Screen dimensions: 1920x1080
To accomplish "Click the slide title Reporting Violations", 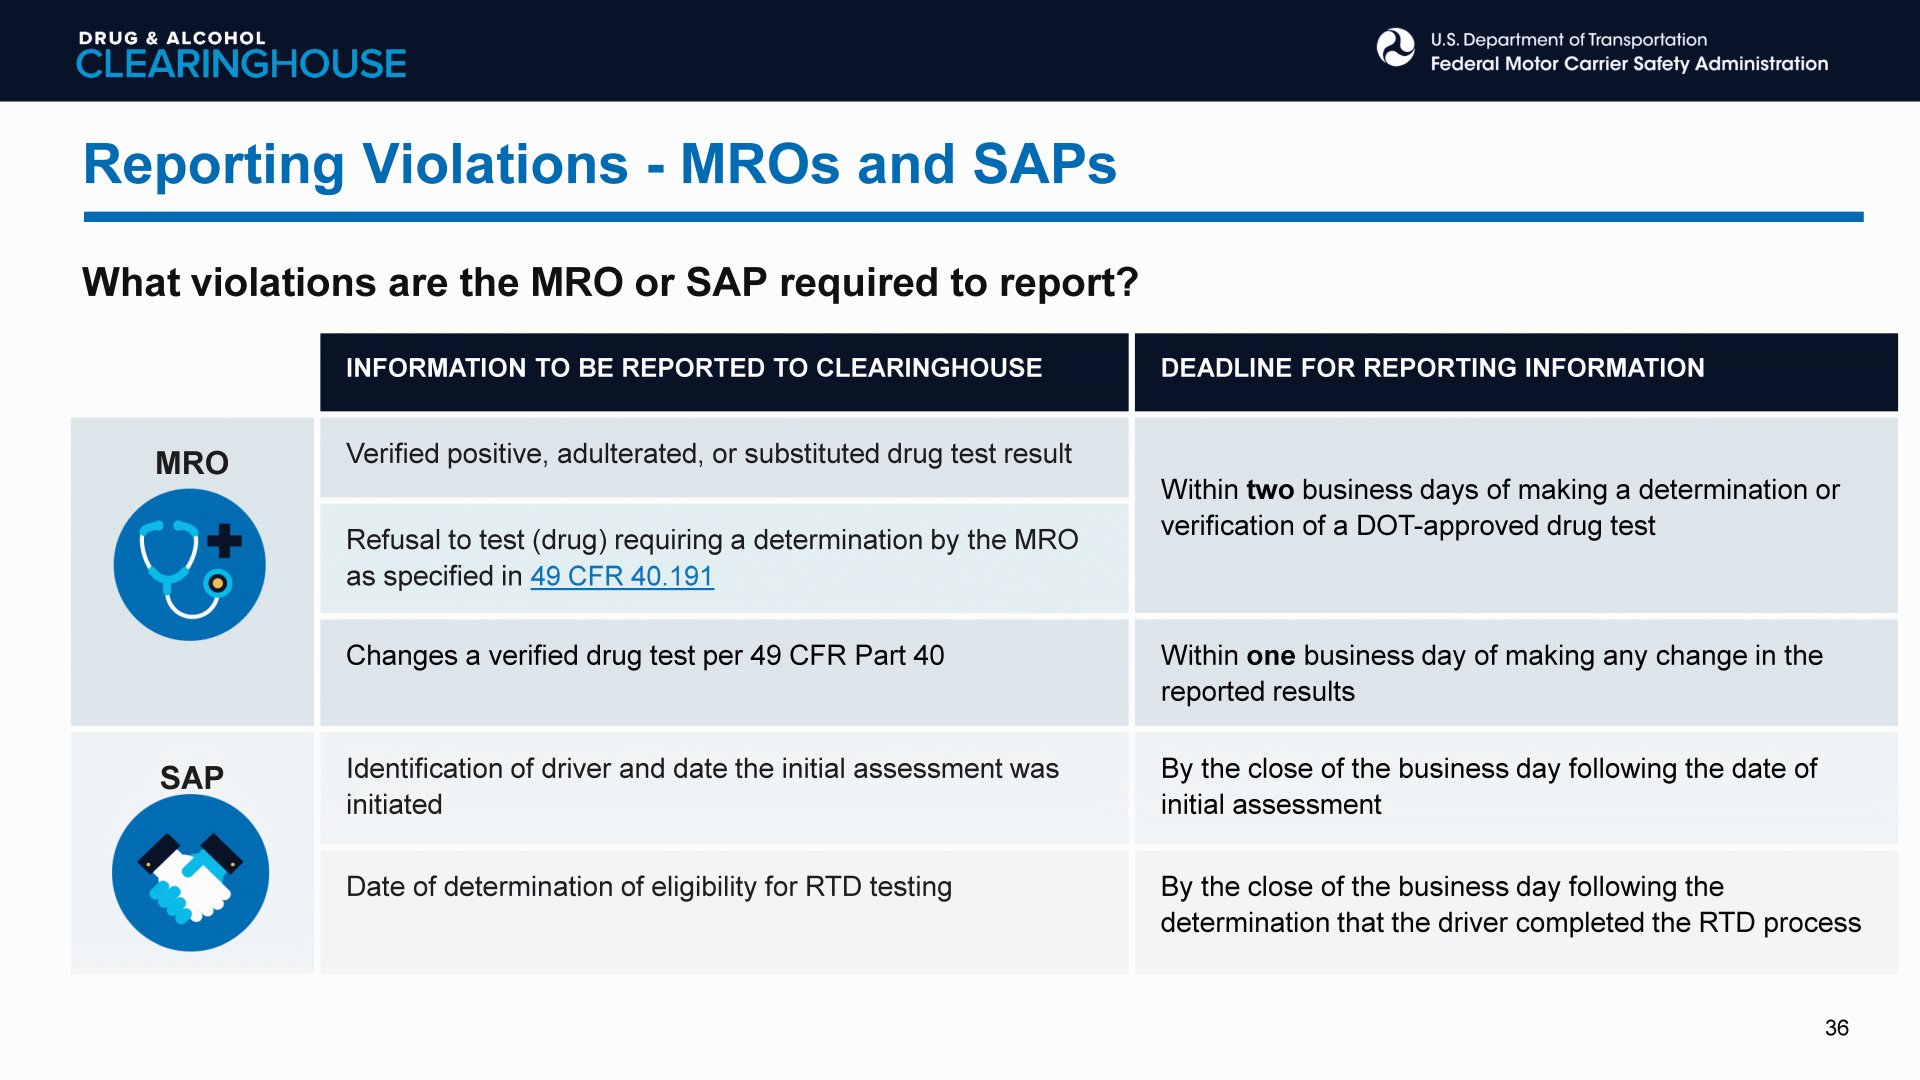I will coord(599,164).
